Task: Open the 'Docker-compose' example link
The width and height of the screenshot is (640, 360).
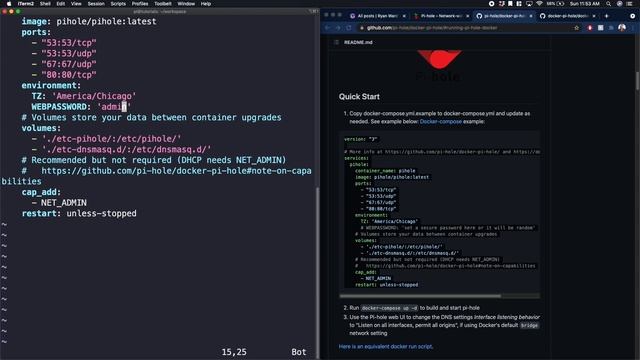Action: click(x=440, y=122)
